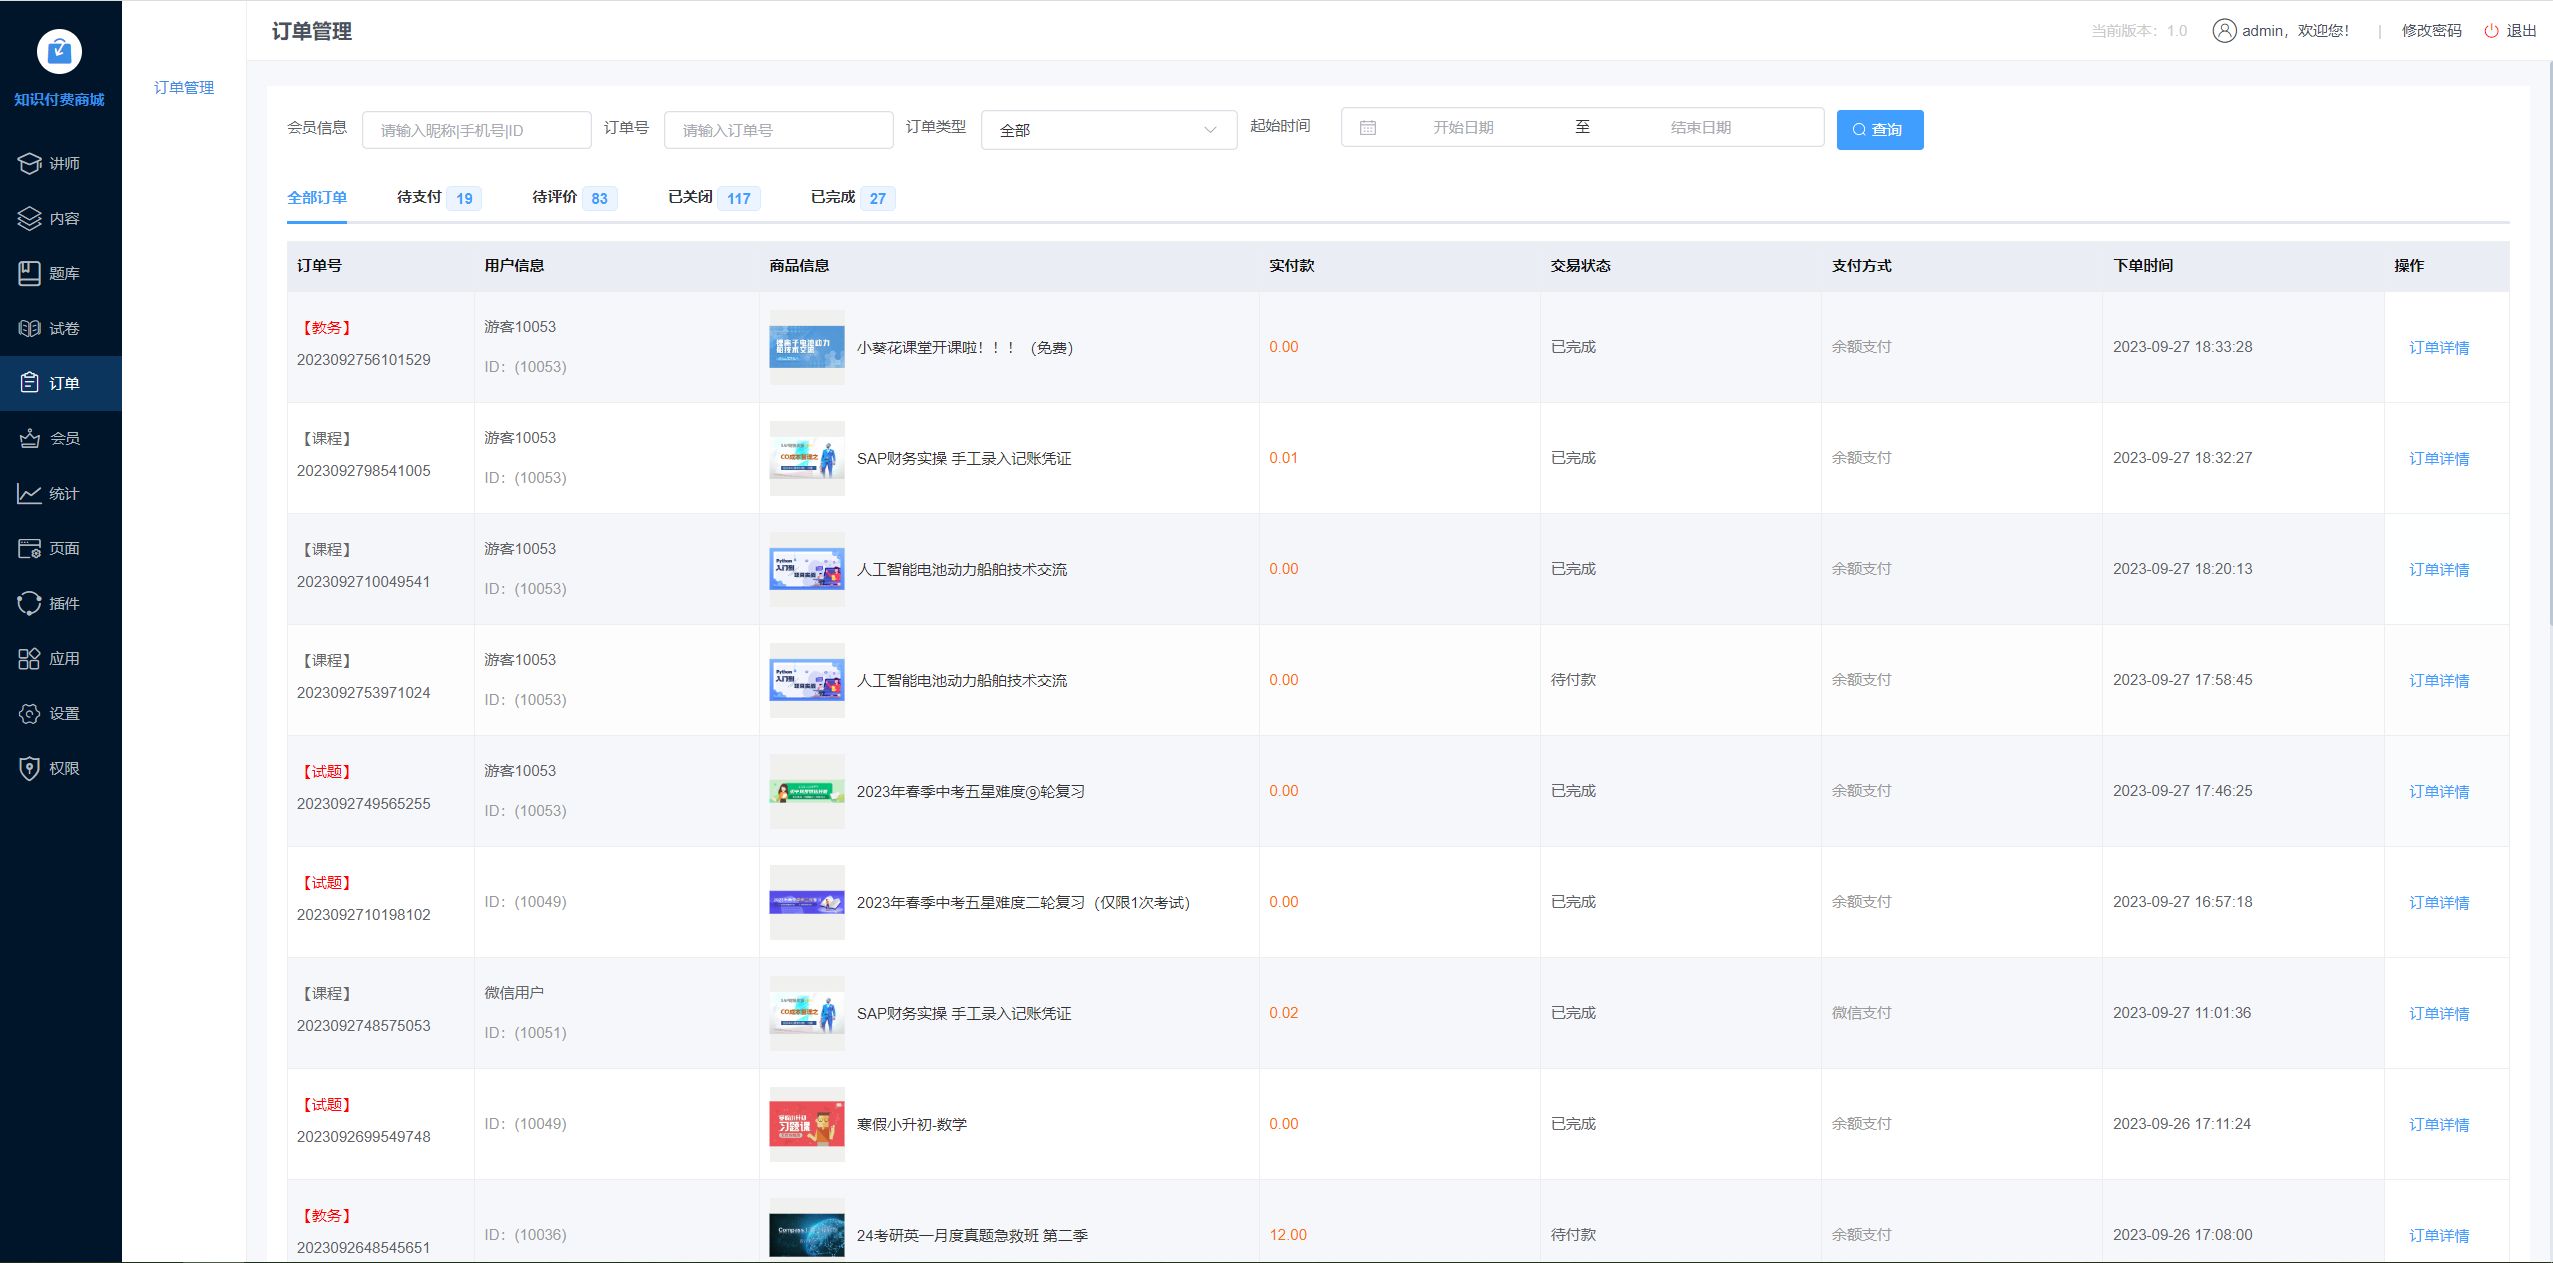Click the admin user avatar icon
The width and height of the screenshot is (2553, 1263).
pyautogui.click(x=2224, y=31)
